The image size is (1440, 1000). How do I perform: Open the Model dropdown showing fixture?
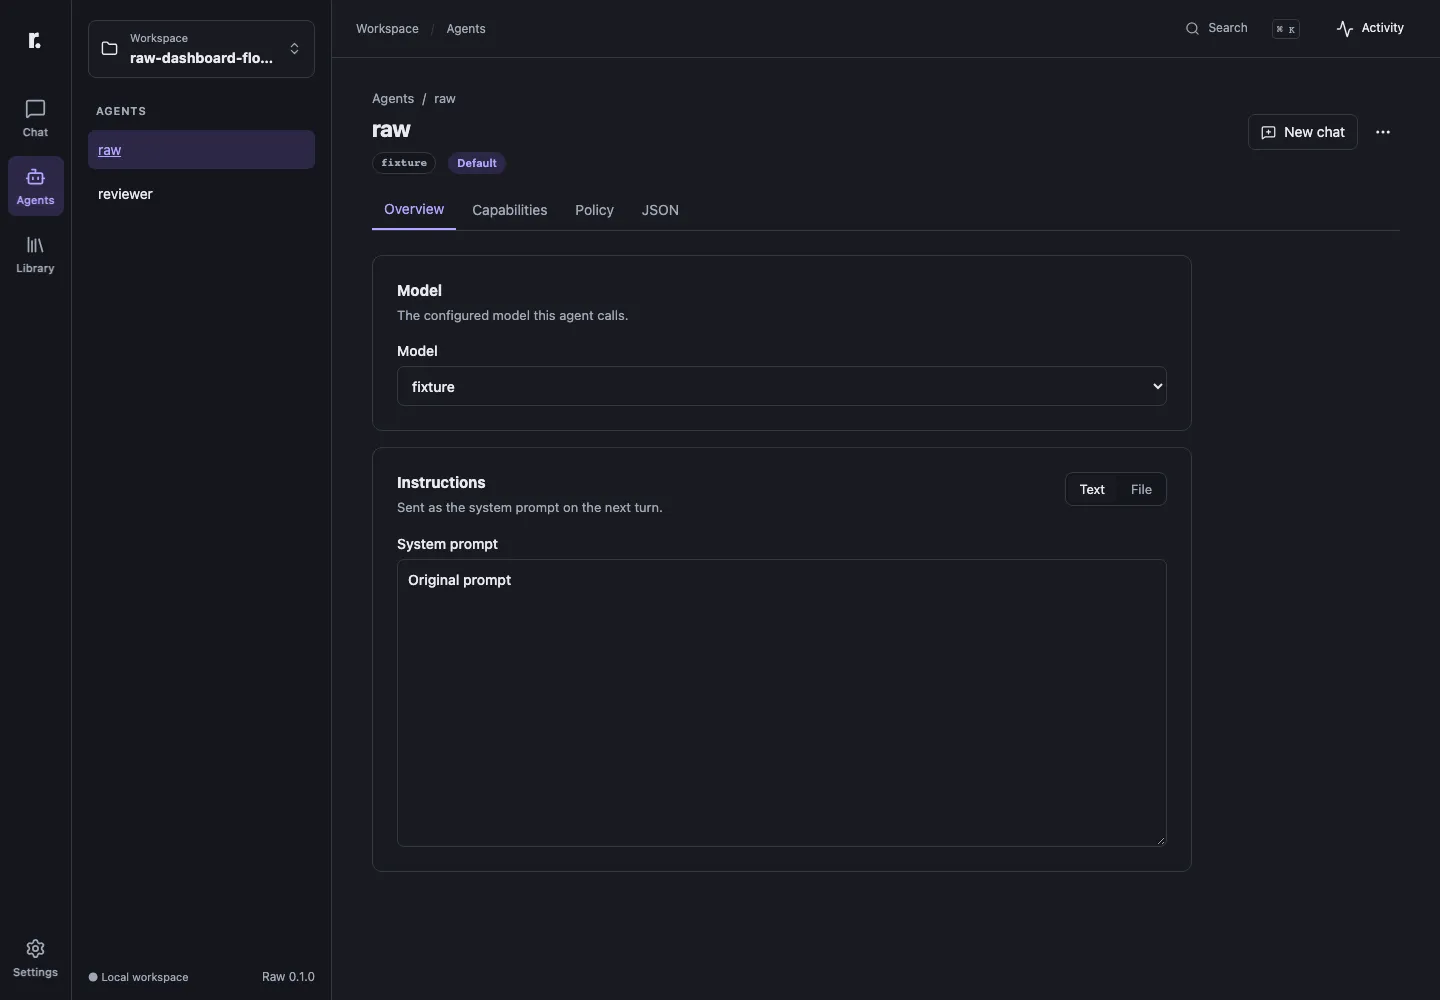coord(782,386)
